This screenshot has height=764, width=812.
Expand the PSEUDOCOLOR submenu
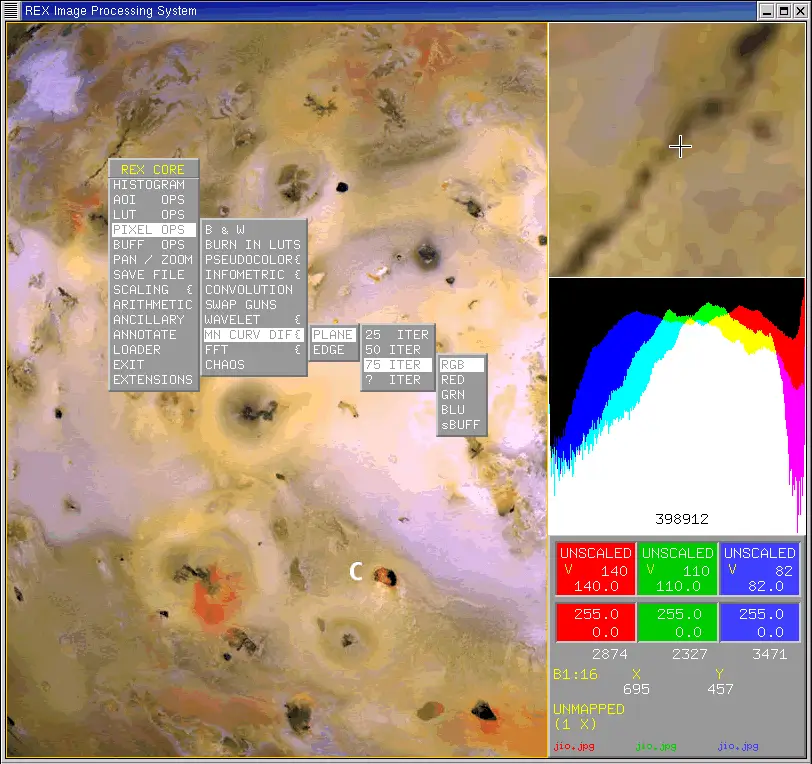tap(253, 260)
